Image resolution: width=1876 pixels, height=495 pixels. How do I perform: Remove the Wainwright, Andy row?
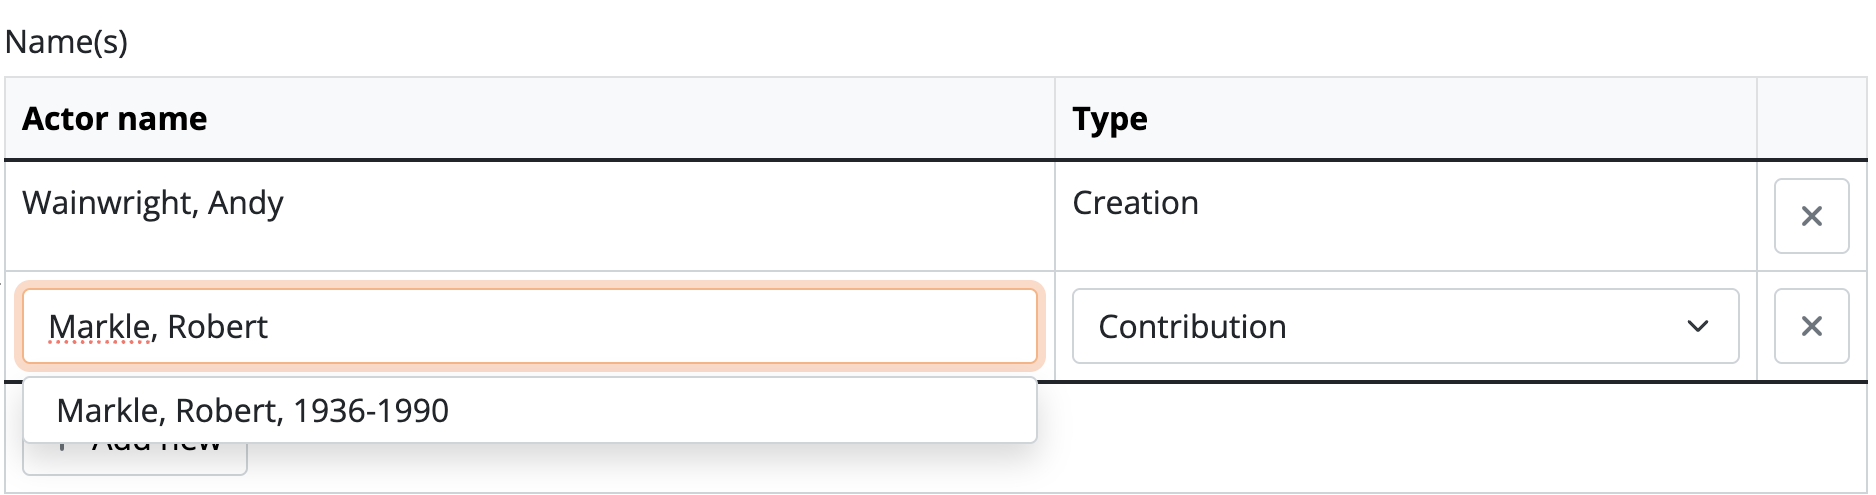click(x=1810, y=216)
